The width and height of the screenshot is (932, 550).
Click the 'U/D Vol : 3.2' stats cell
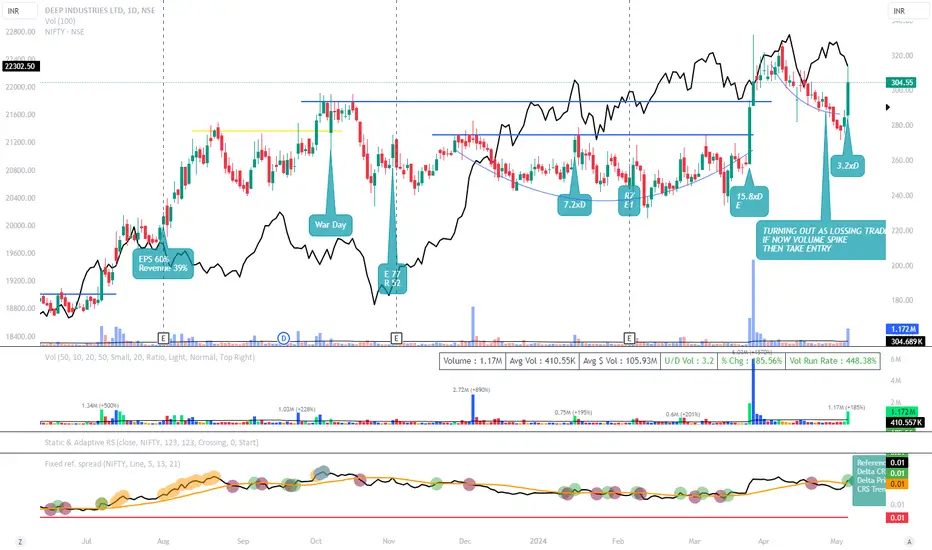688,361
